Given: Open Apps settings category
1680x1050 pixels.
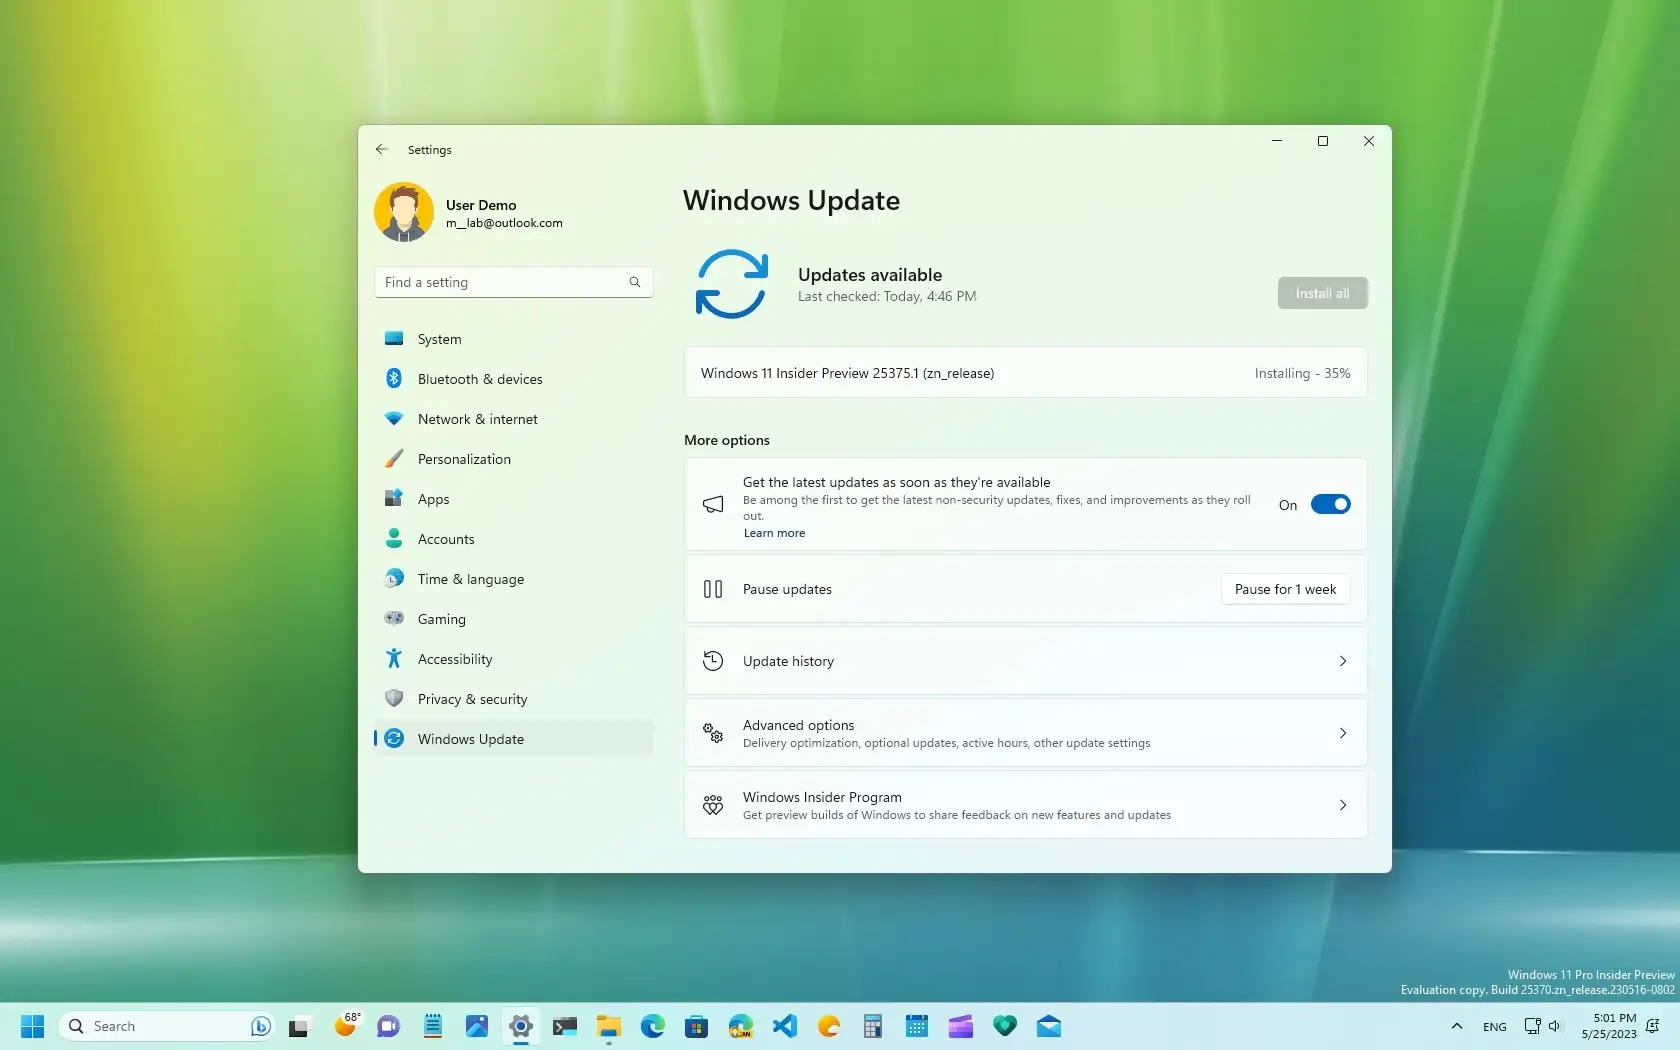Looking at the screenshot, I should 513,499.
